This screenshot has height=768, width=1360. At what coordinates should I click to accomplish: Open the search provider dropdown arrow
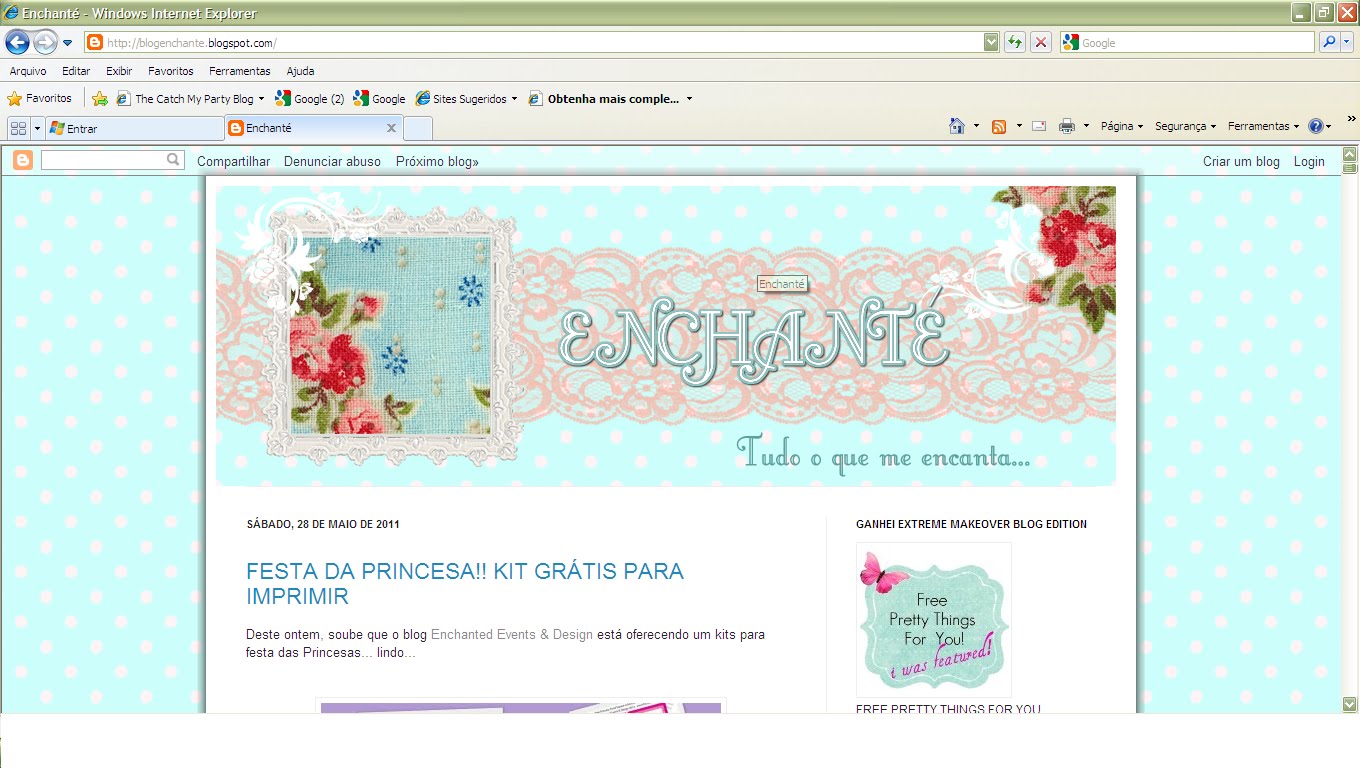click(x=1346, y=42)
